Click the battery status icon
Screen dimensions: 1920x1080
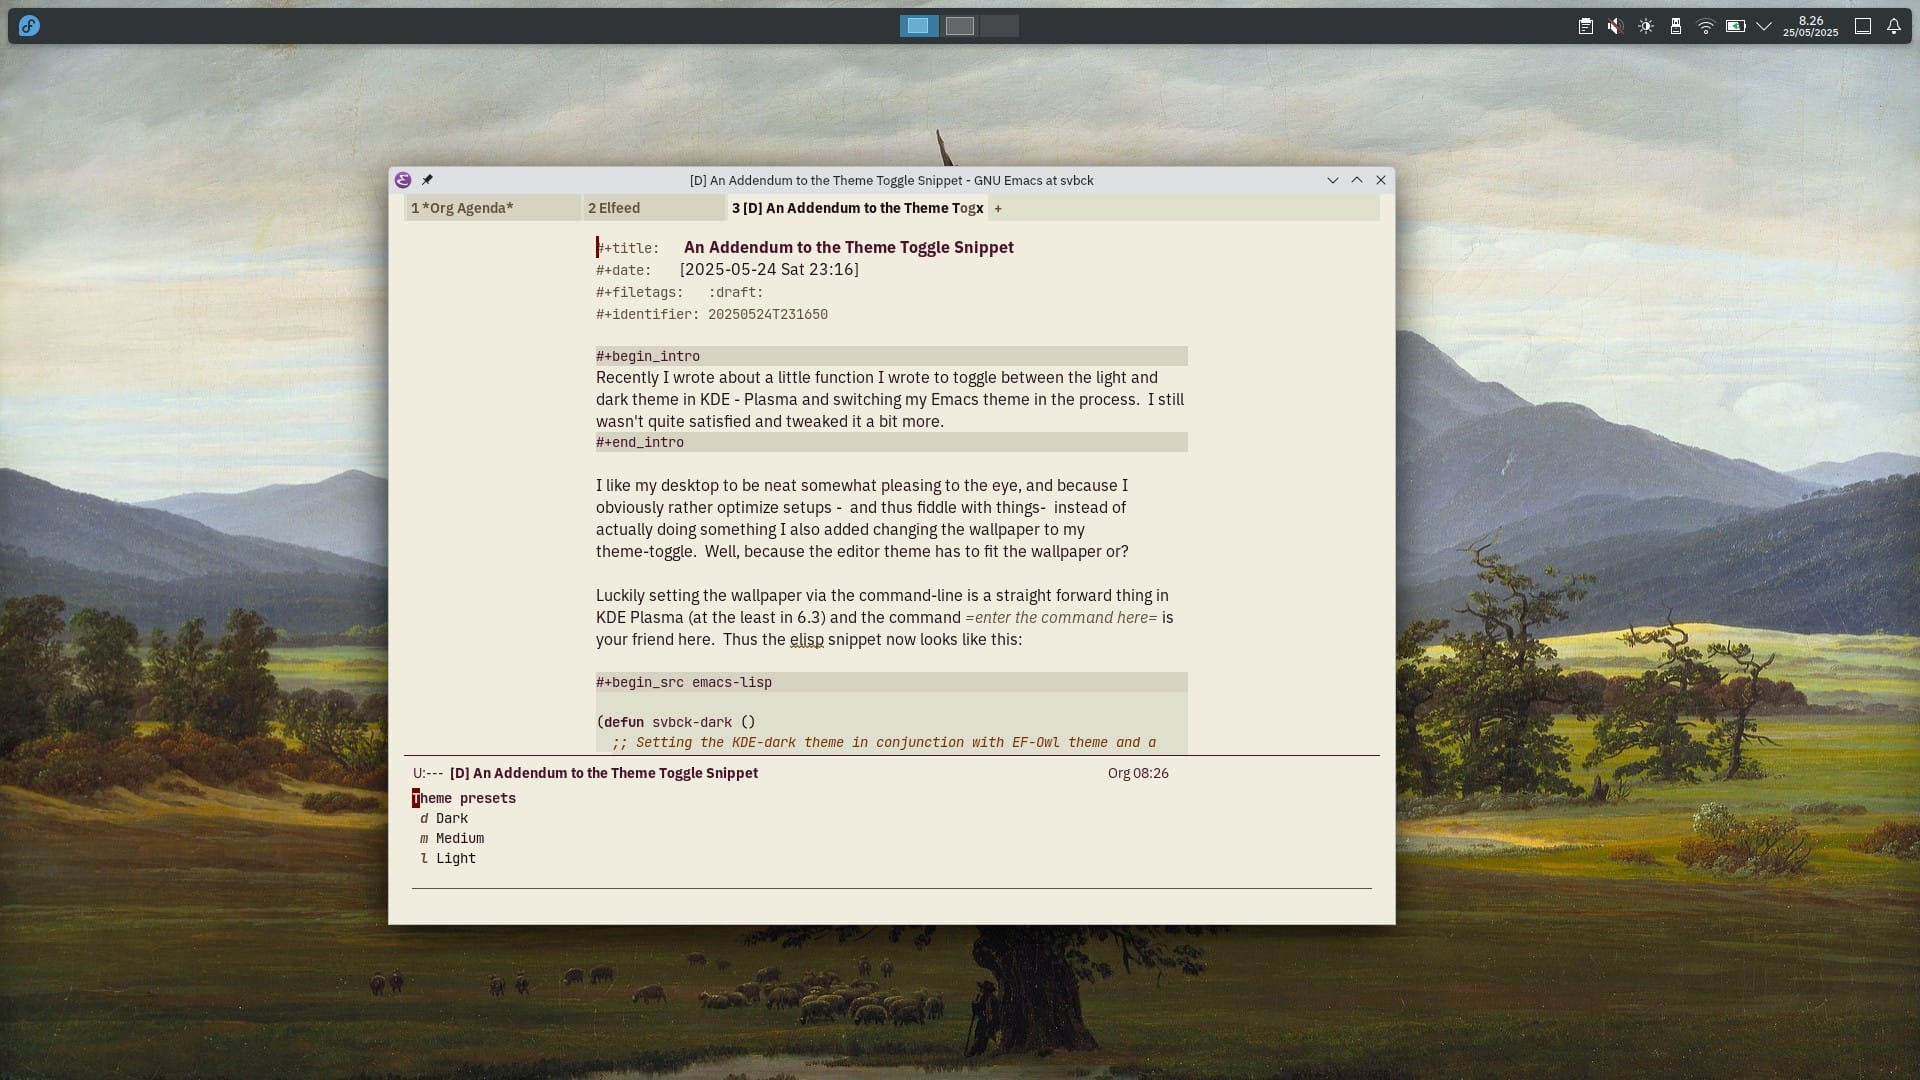coord(1736,26)
